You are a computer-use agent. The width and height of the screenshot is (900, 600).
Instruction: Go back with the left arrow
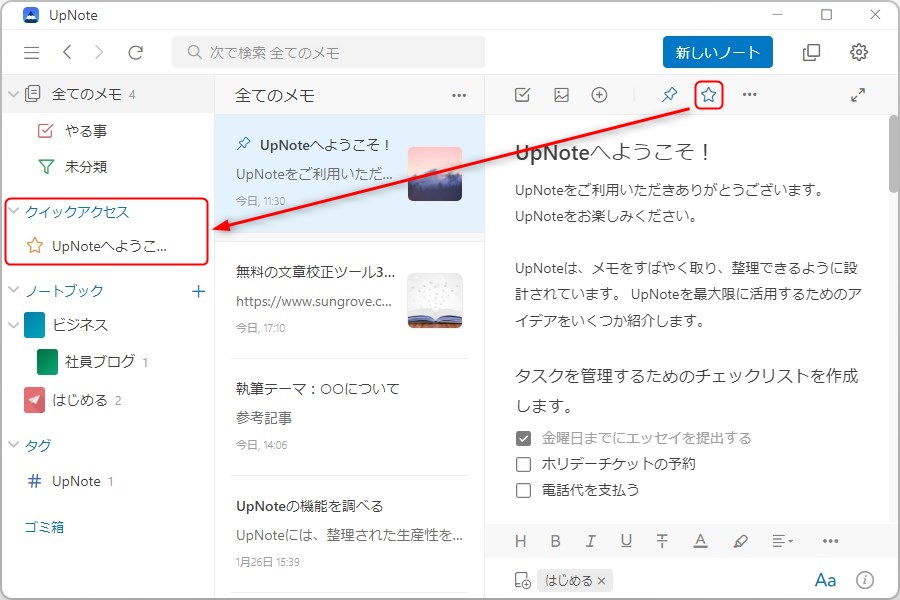click(x=67, y=52)
